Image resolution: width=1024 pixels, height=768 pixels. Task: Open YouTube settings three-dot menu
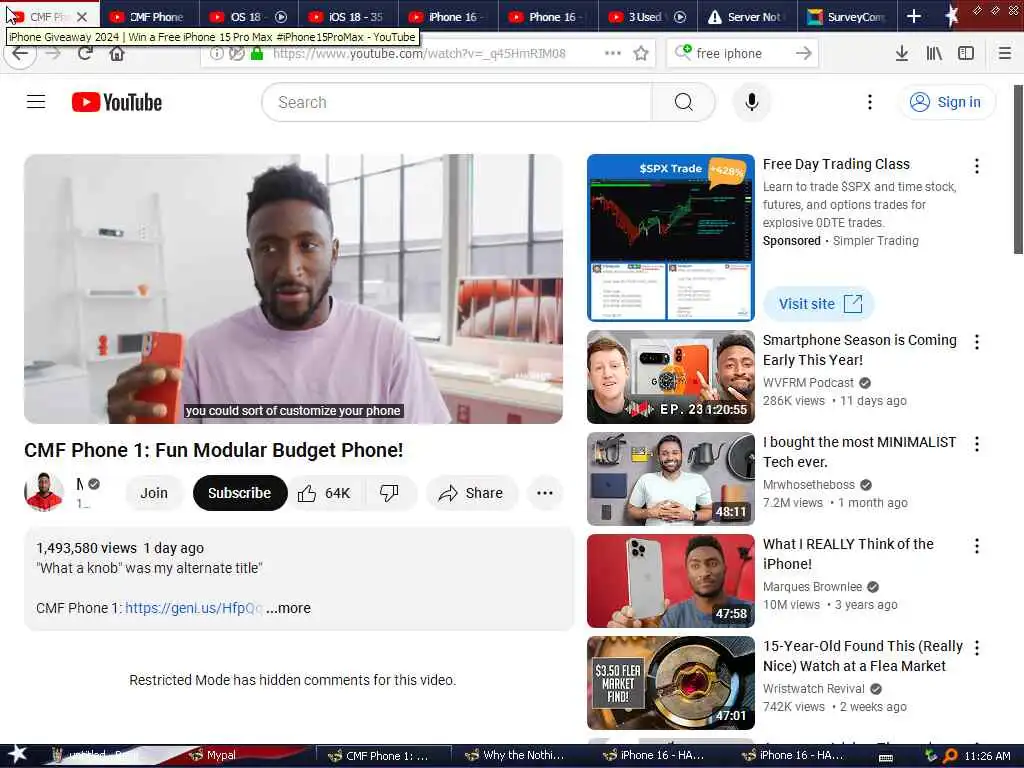tap(869, 102)
